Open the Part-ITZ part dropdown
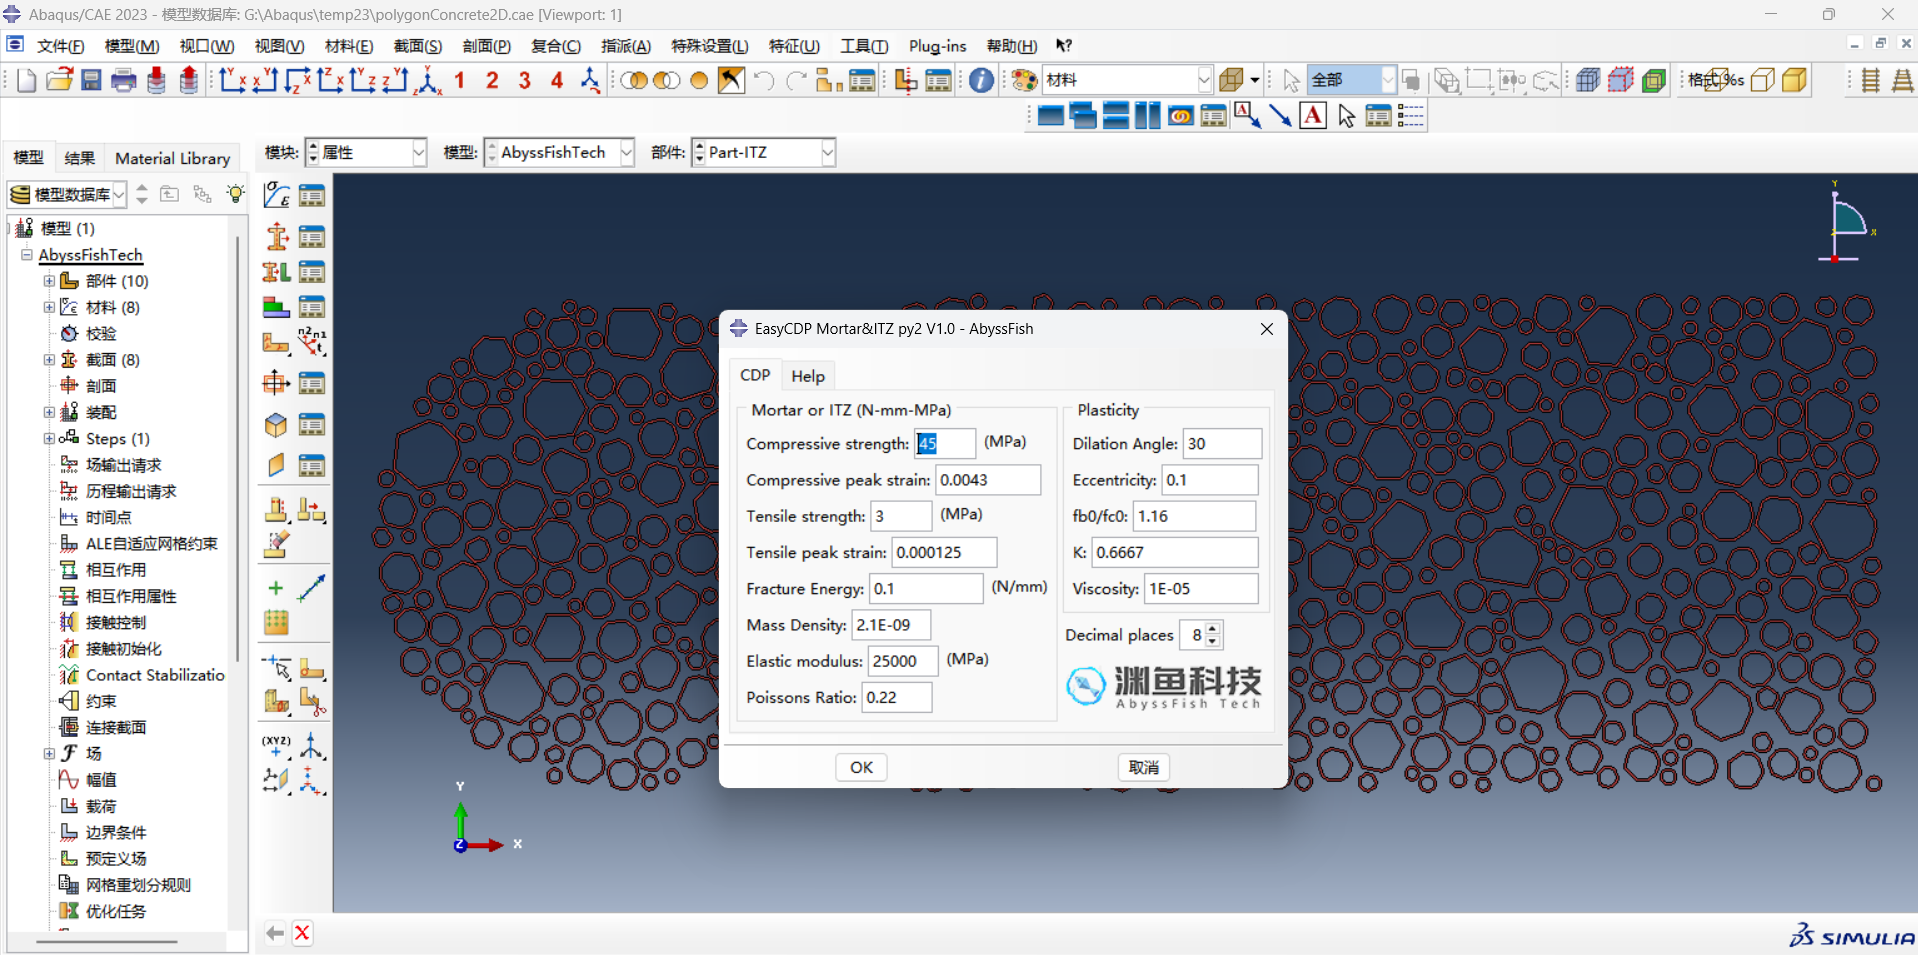This screenshot has height=955, width=1918. (764, 152)
